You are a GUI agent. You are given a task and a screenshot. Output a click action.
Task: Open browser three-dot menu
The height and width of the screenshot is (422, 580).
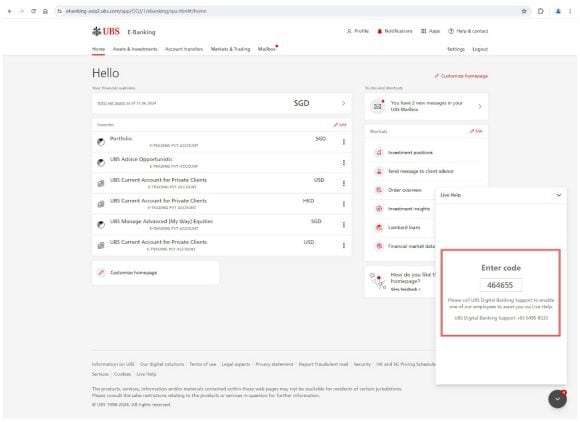click(x=570, y=11)
